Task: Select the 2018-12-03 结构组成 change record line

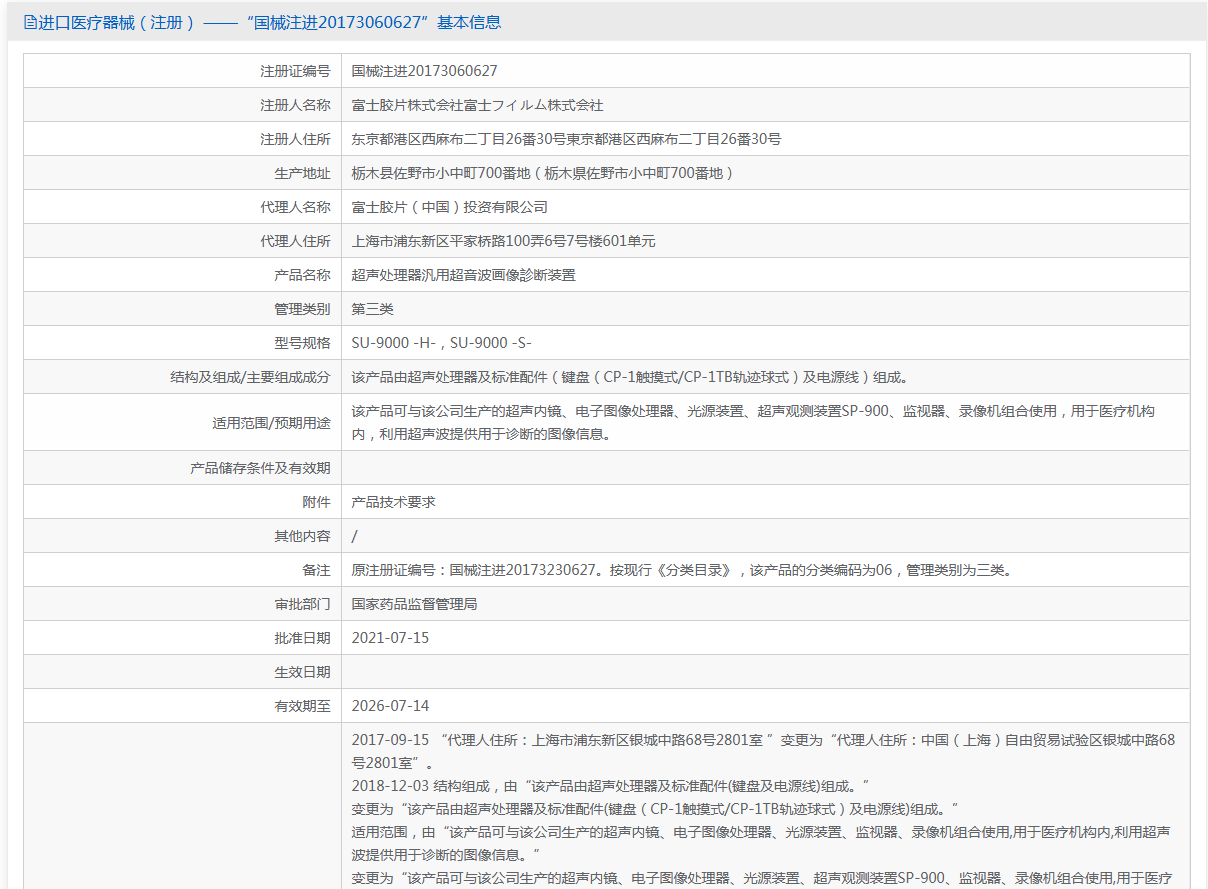Action: tap(611, 786)
